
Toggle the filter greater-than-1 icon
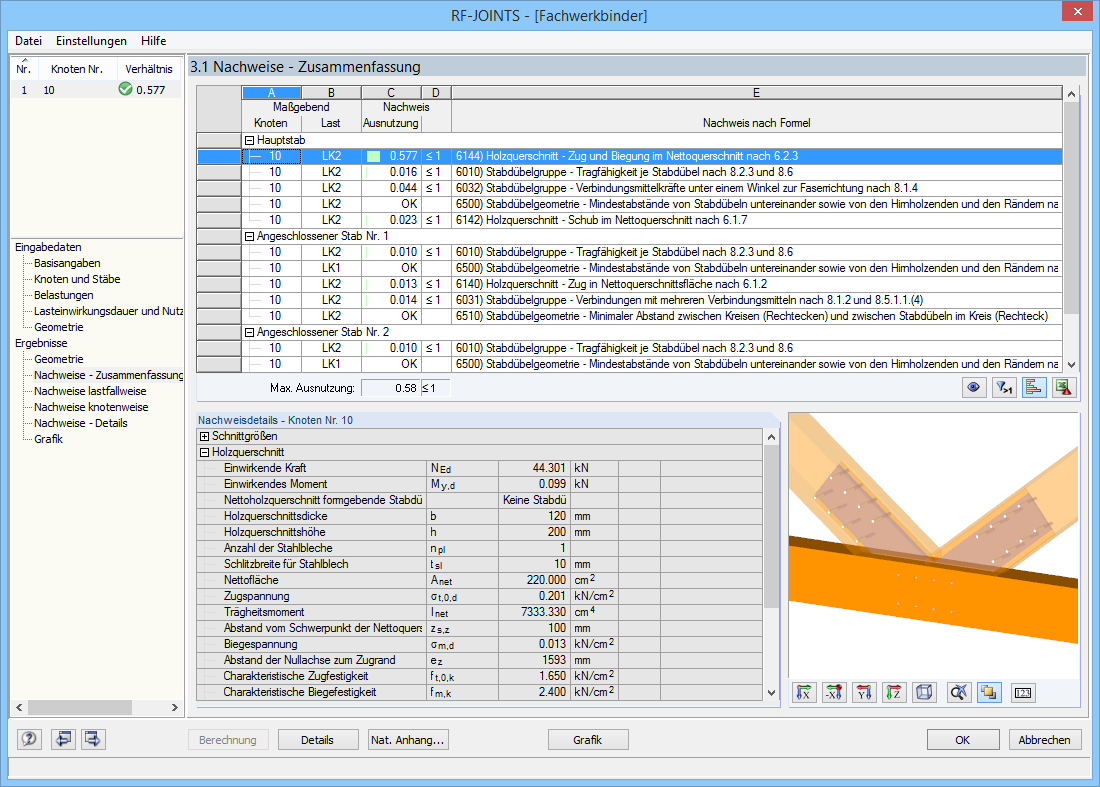1004,387
